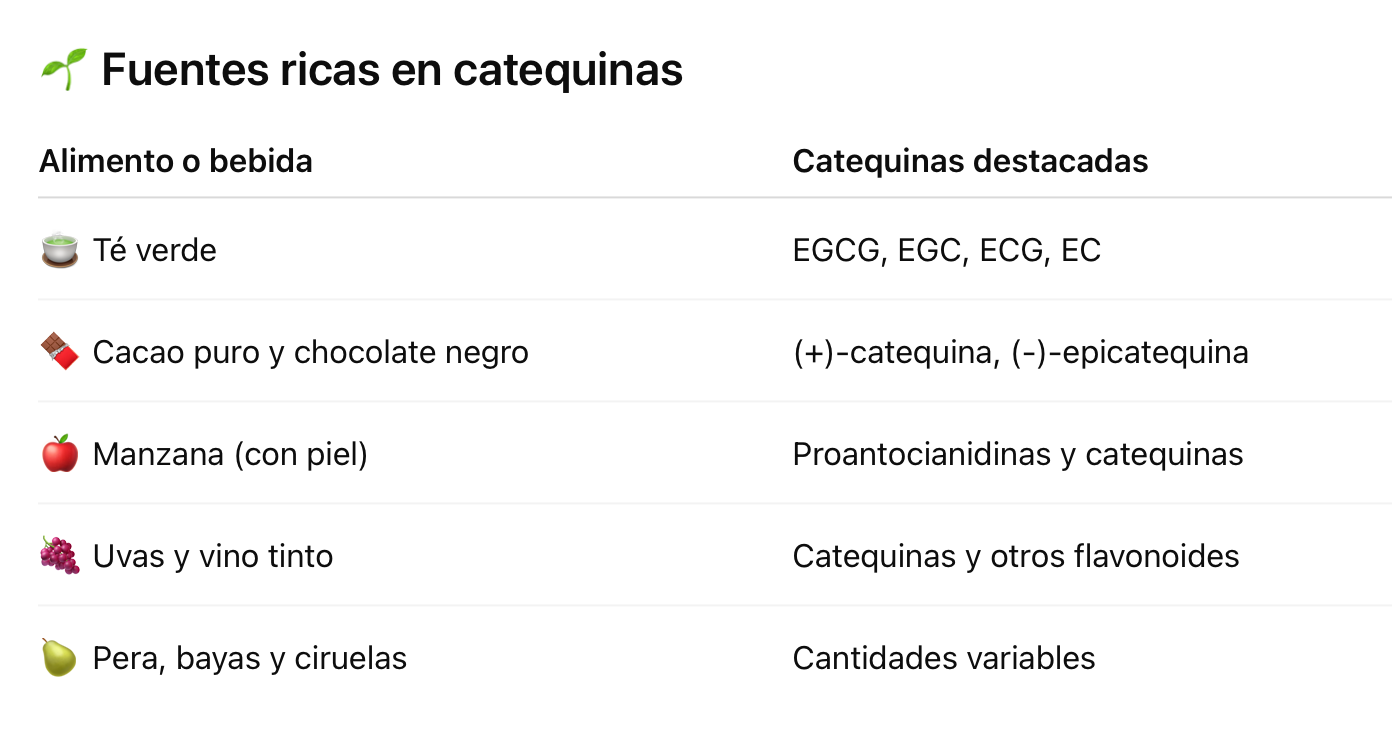This screenshot has height=754, width=1392.
Task: Select the 'Pera, bayas y ciruelas' cell
Action: (x=250, y=658)
